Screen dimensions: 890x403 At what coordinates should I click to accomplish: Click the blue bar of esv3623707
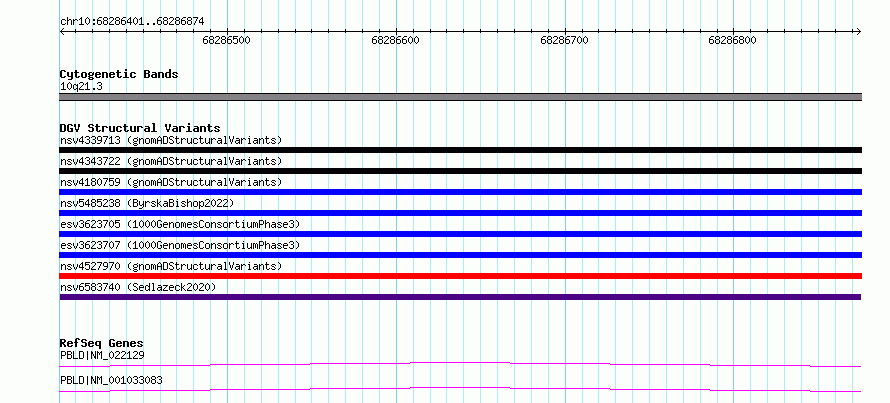click(x=460, y=255)
